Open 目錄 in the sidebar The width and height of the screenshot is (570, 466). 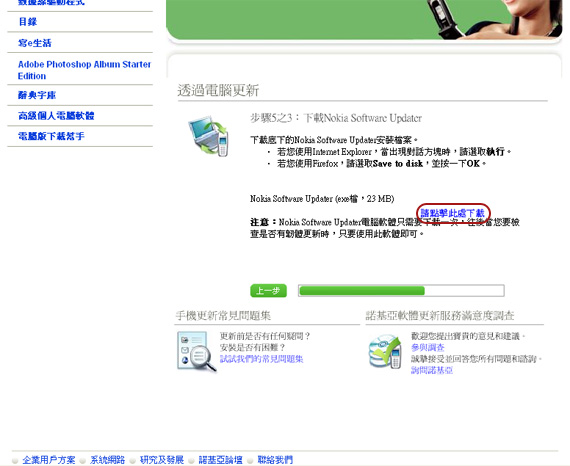tap(28, 22)
